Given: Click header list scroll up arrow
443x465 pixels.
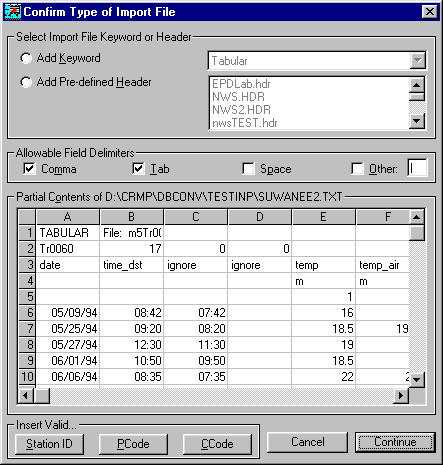Looking at the screenshot, I should (417, 85).
